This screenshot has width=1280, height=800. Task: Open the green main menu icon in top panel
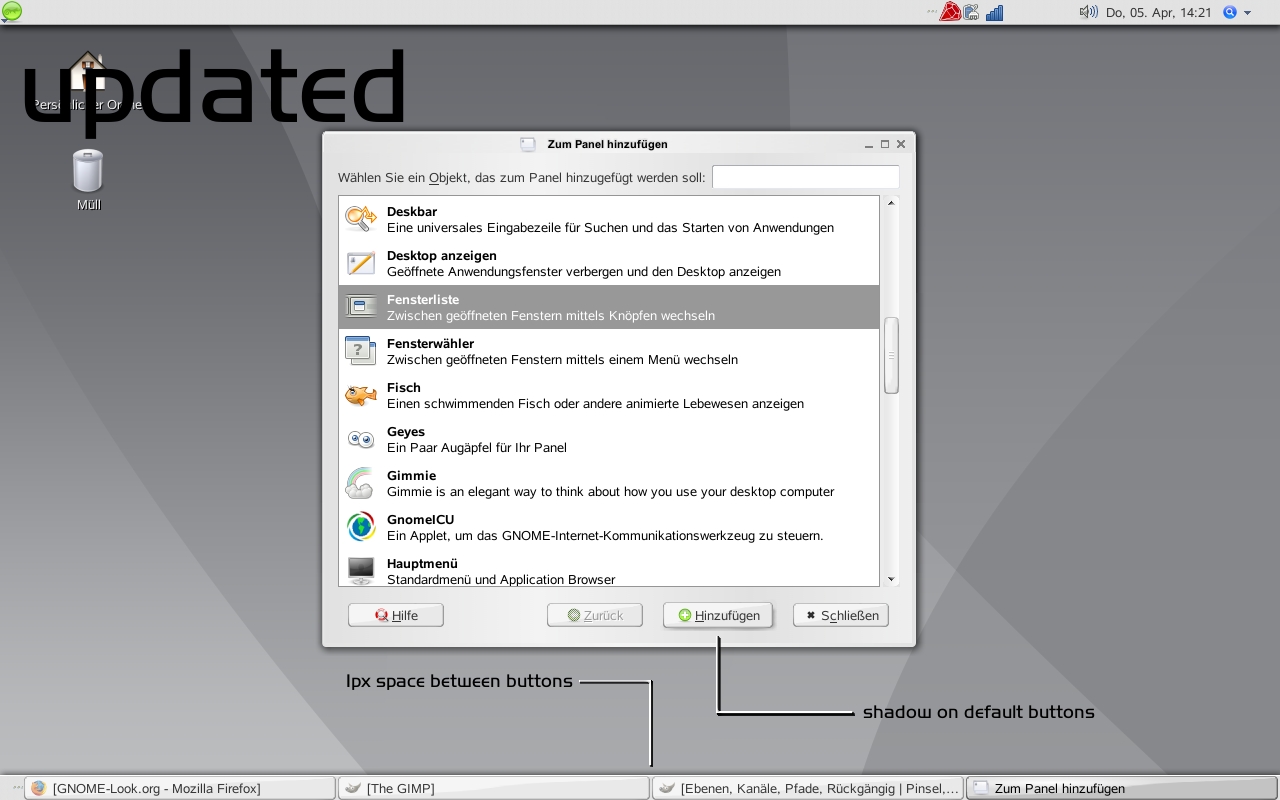11,12
